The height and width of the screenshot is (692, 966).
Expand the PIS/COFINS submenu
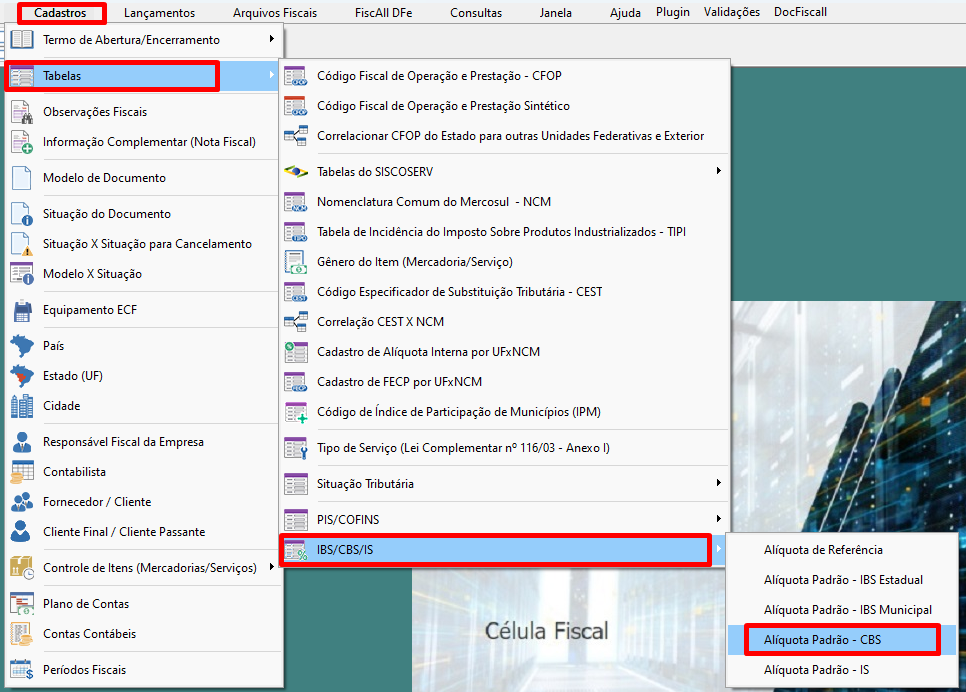(x=717, y=519)
